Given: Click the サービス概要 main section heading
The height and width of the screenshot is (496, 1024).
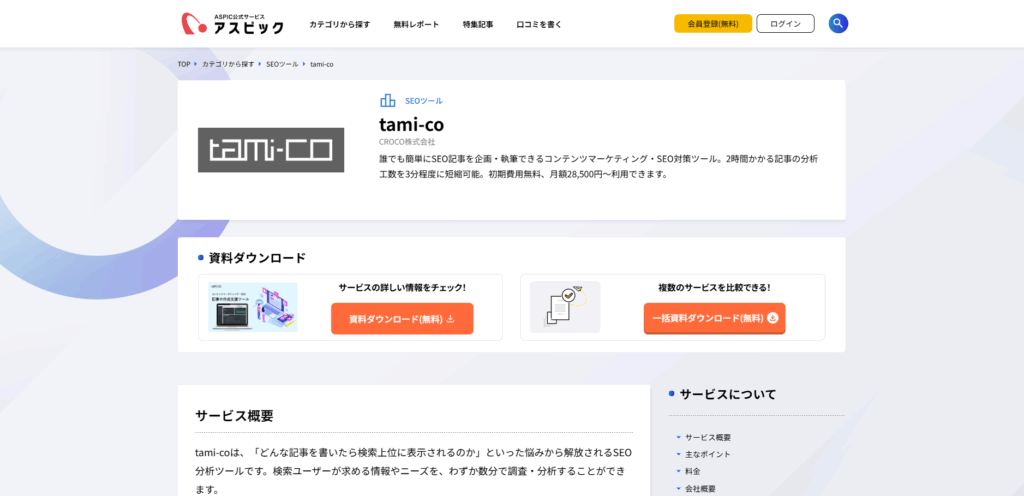Looking at the screenshot, I should [x=234, y=416].
